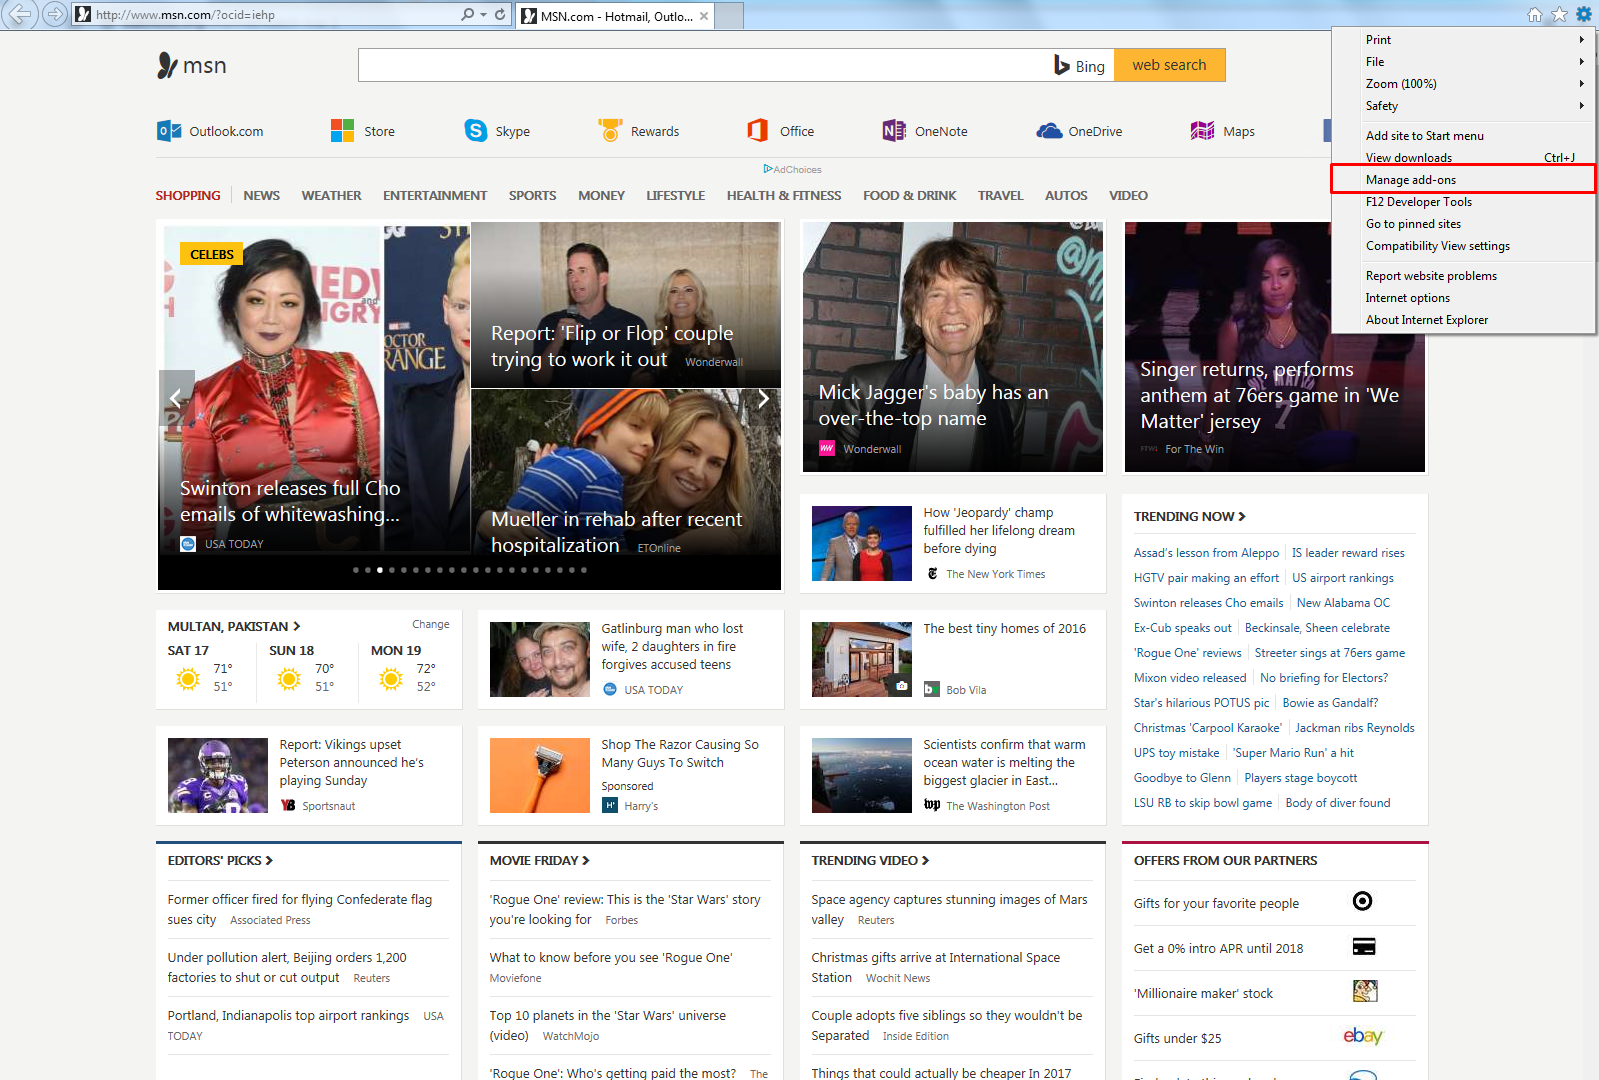1599x1080 pixels.
Task: Expand the Trending Video section header
Action: coord(870,860)
